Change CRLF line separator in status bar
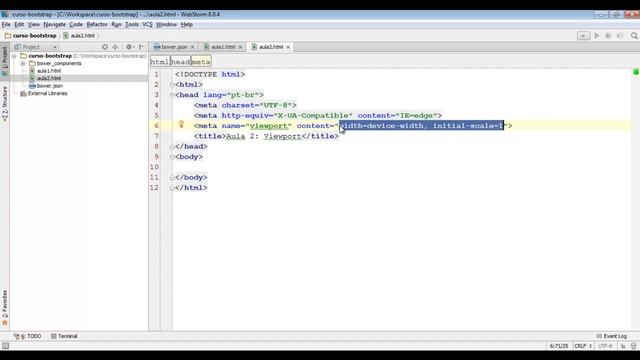The image size is (640, 360). pos(583,346)
